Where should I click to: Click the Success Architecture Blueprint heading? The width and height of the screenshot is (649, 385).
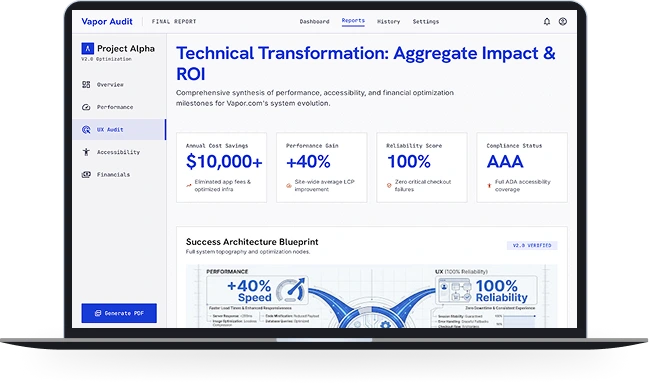point(252,242)
